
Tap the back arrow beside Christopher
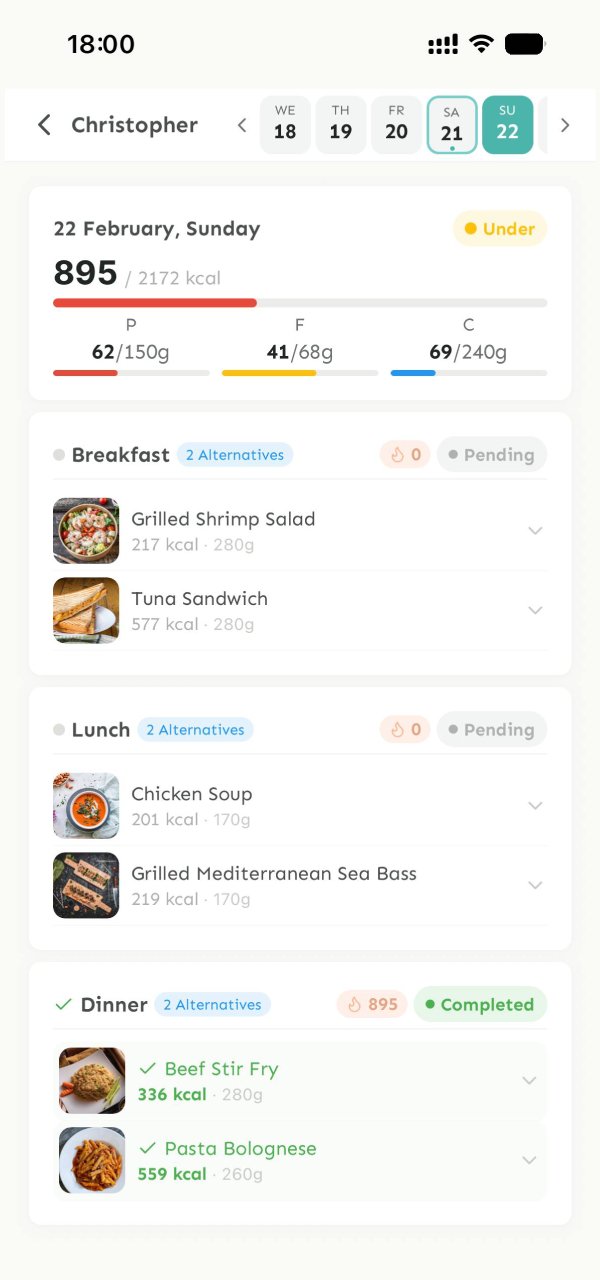(44, 125)
